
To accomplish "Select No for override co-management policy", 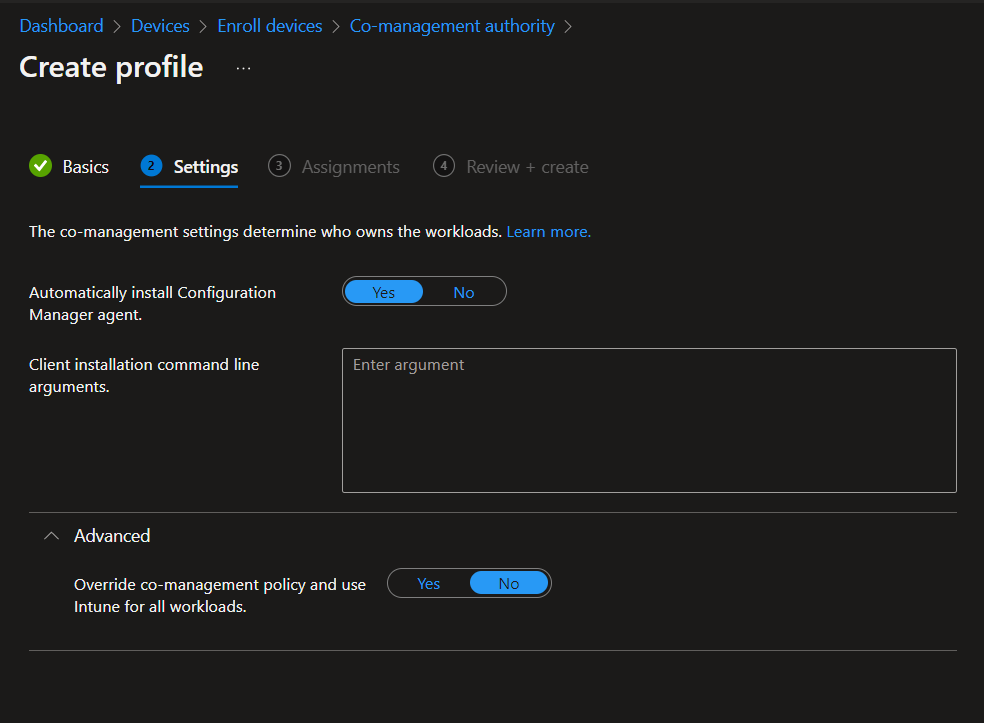I will point(509,584).
